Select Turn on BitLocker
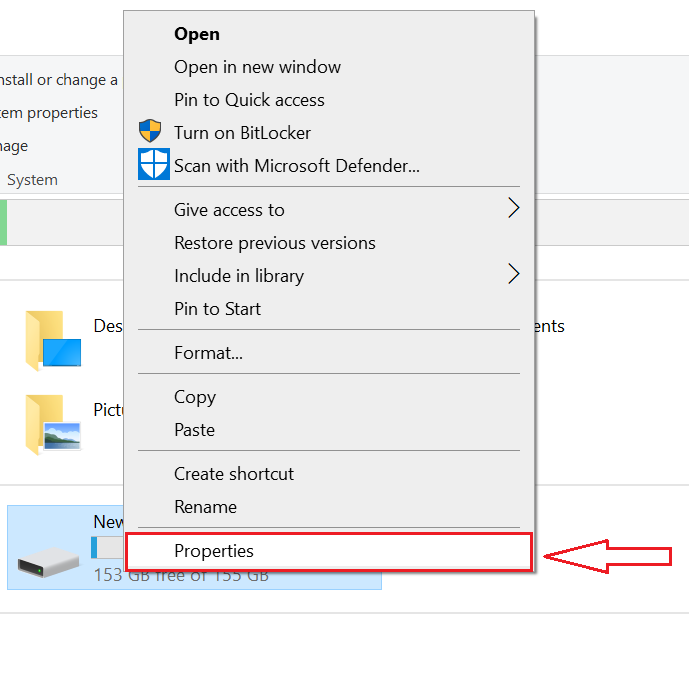The image size is (689, 697). pos(329,133)
